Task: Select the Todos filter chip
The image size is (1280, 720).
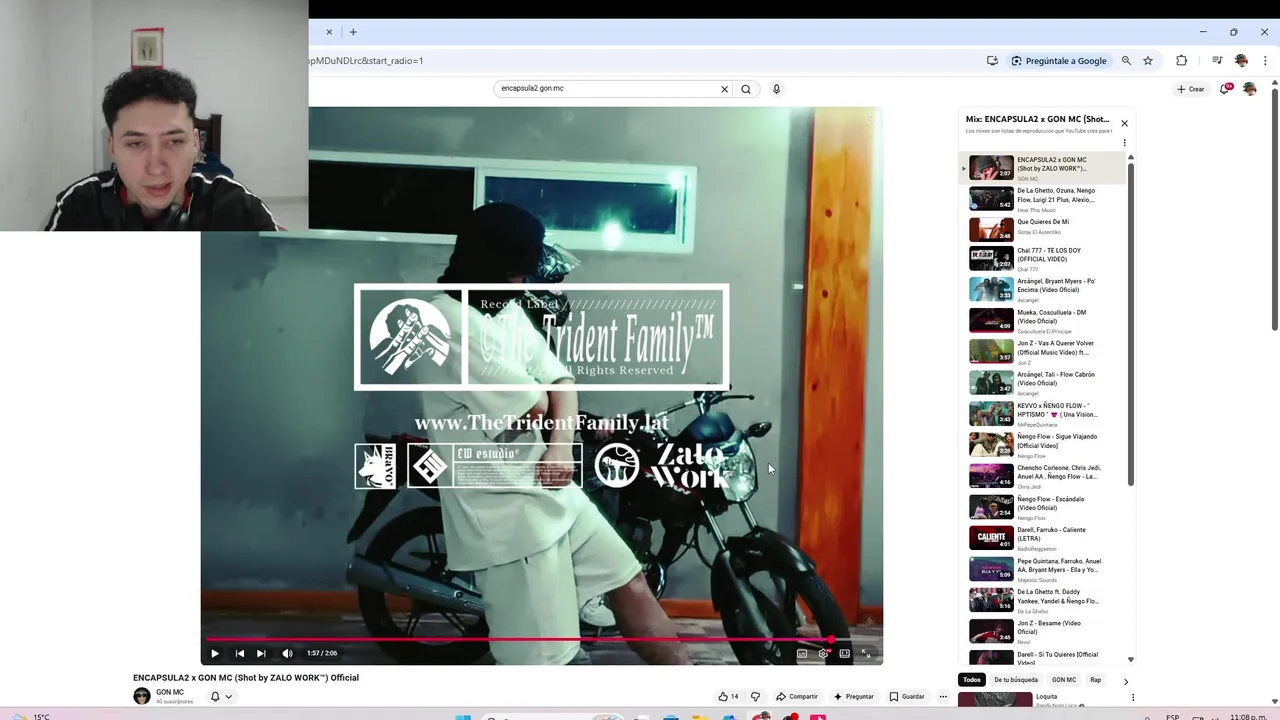Action: 971,680
